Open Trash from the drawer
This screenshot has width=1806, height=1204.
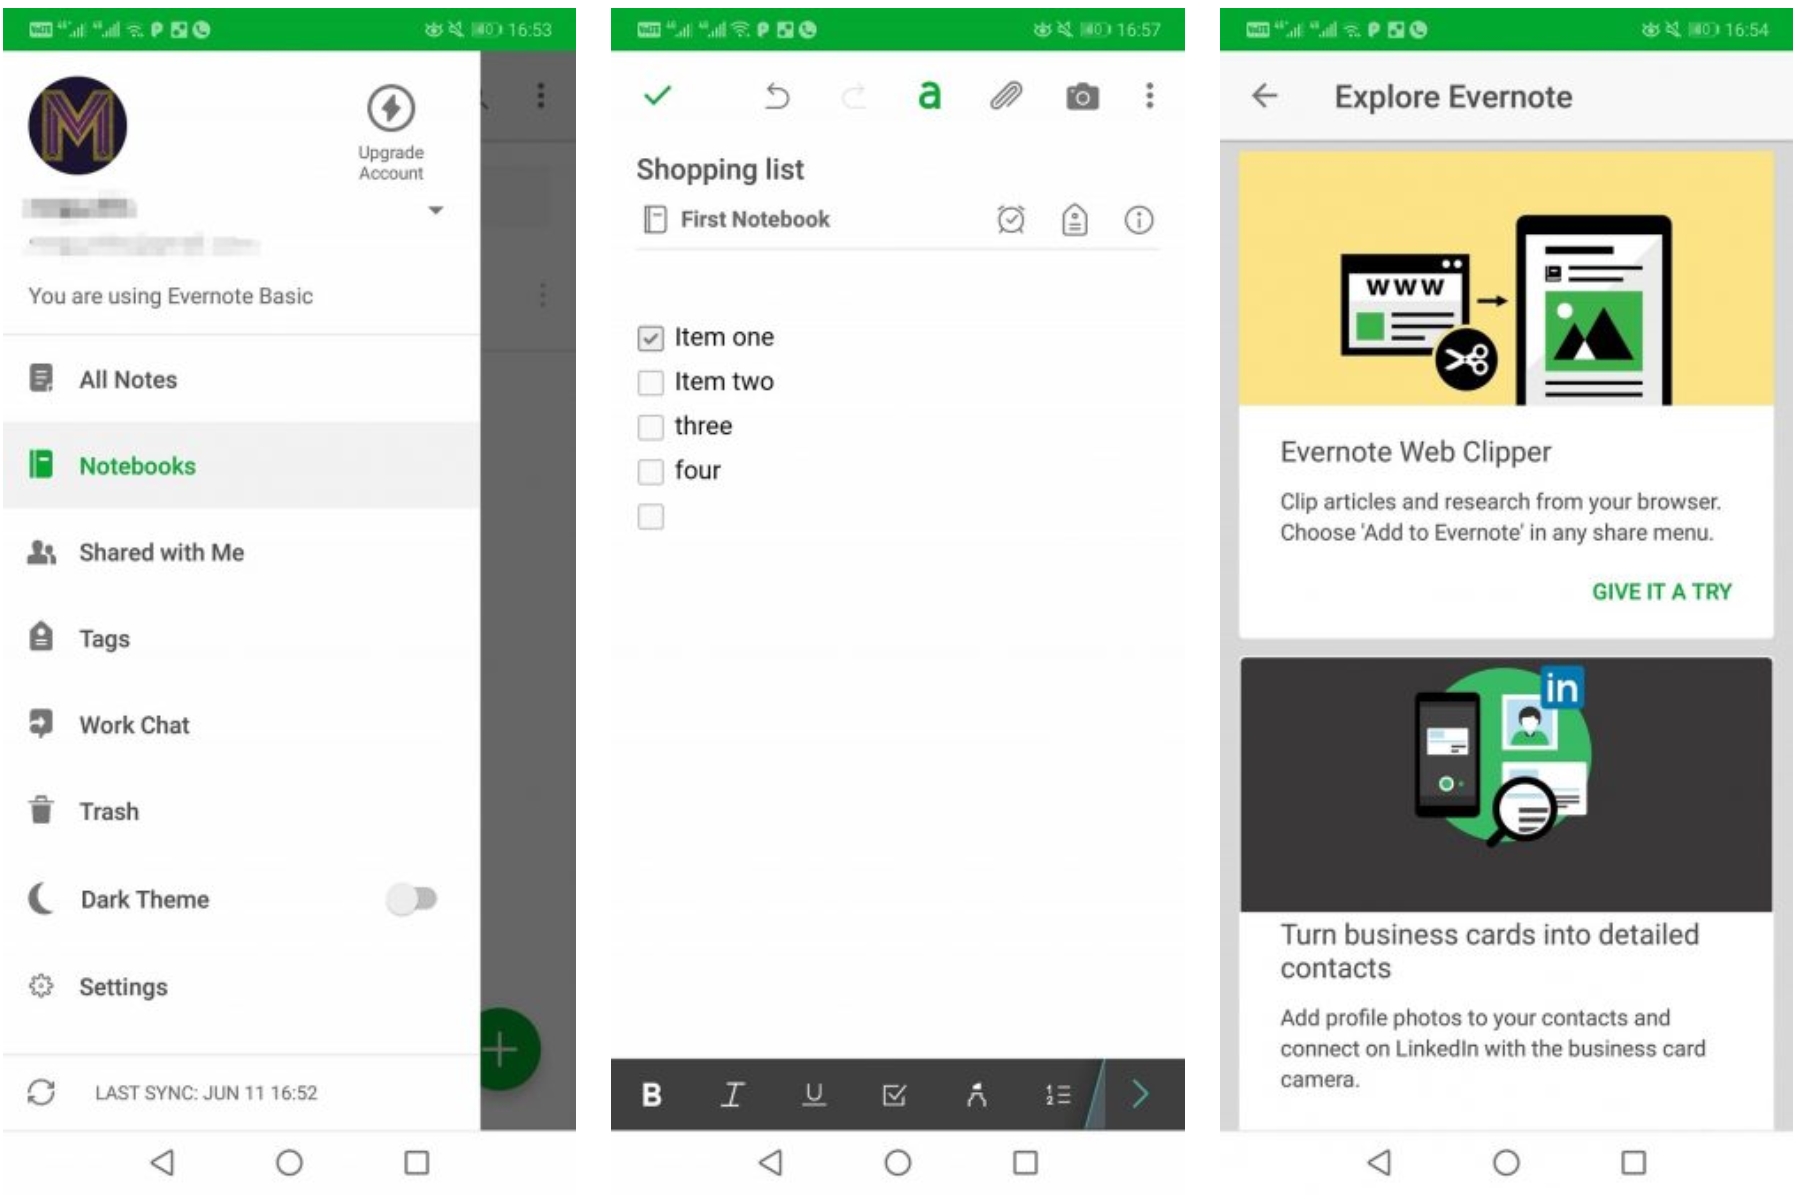pos(241,811)
